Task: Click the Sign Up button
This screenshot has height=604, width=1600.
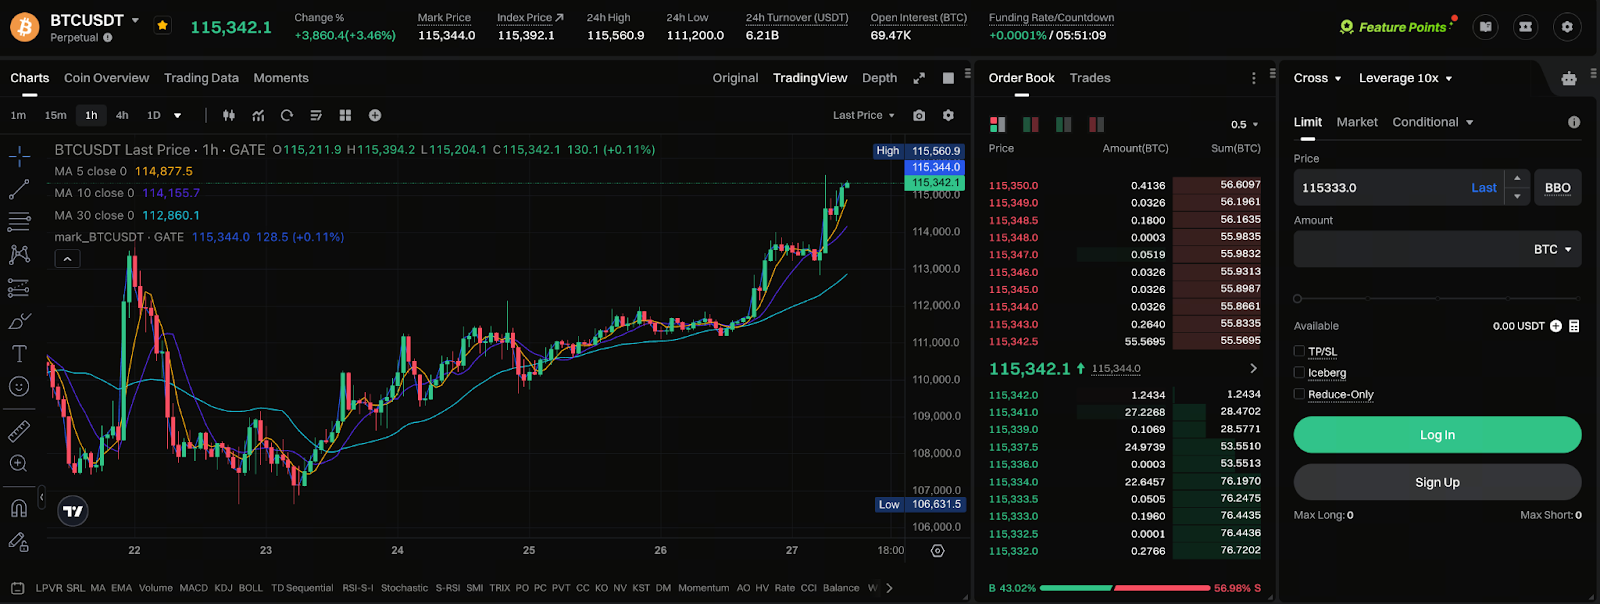Action: 1437,482
